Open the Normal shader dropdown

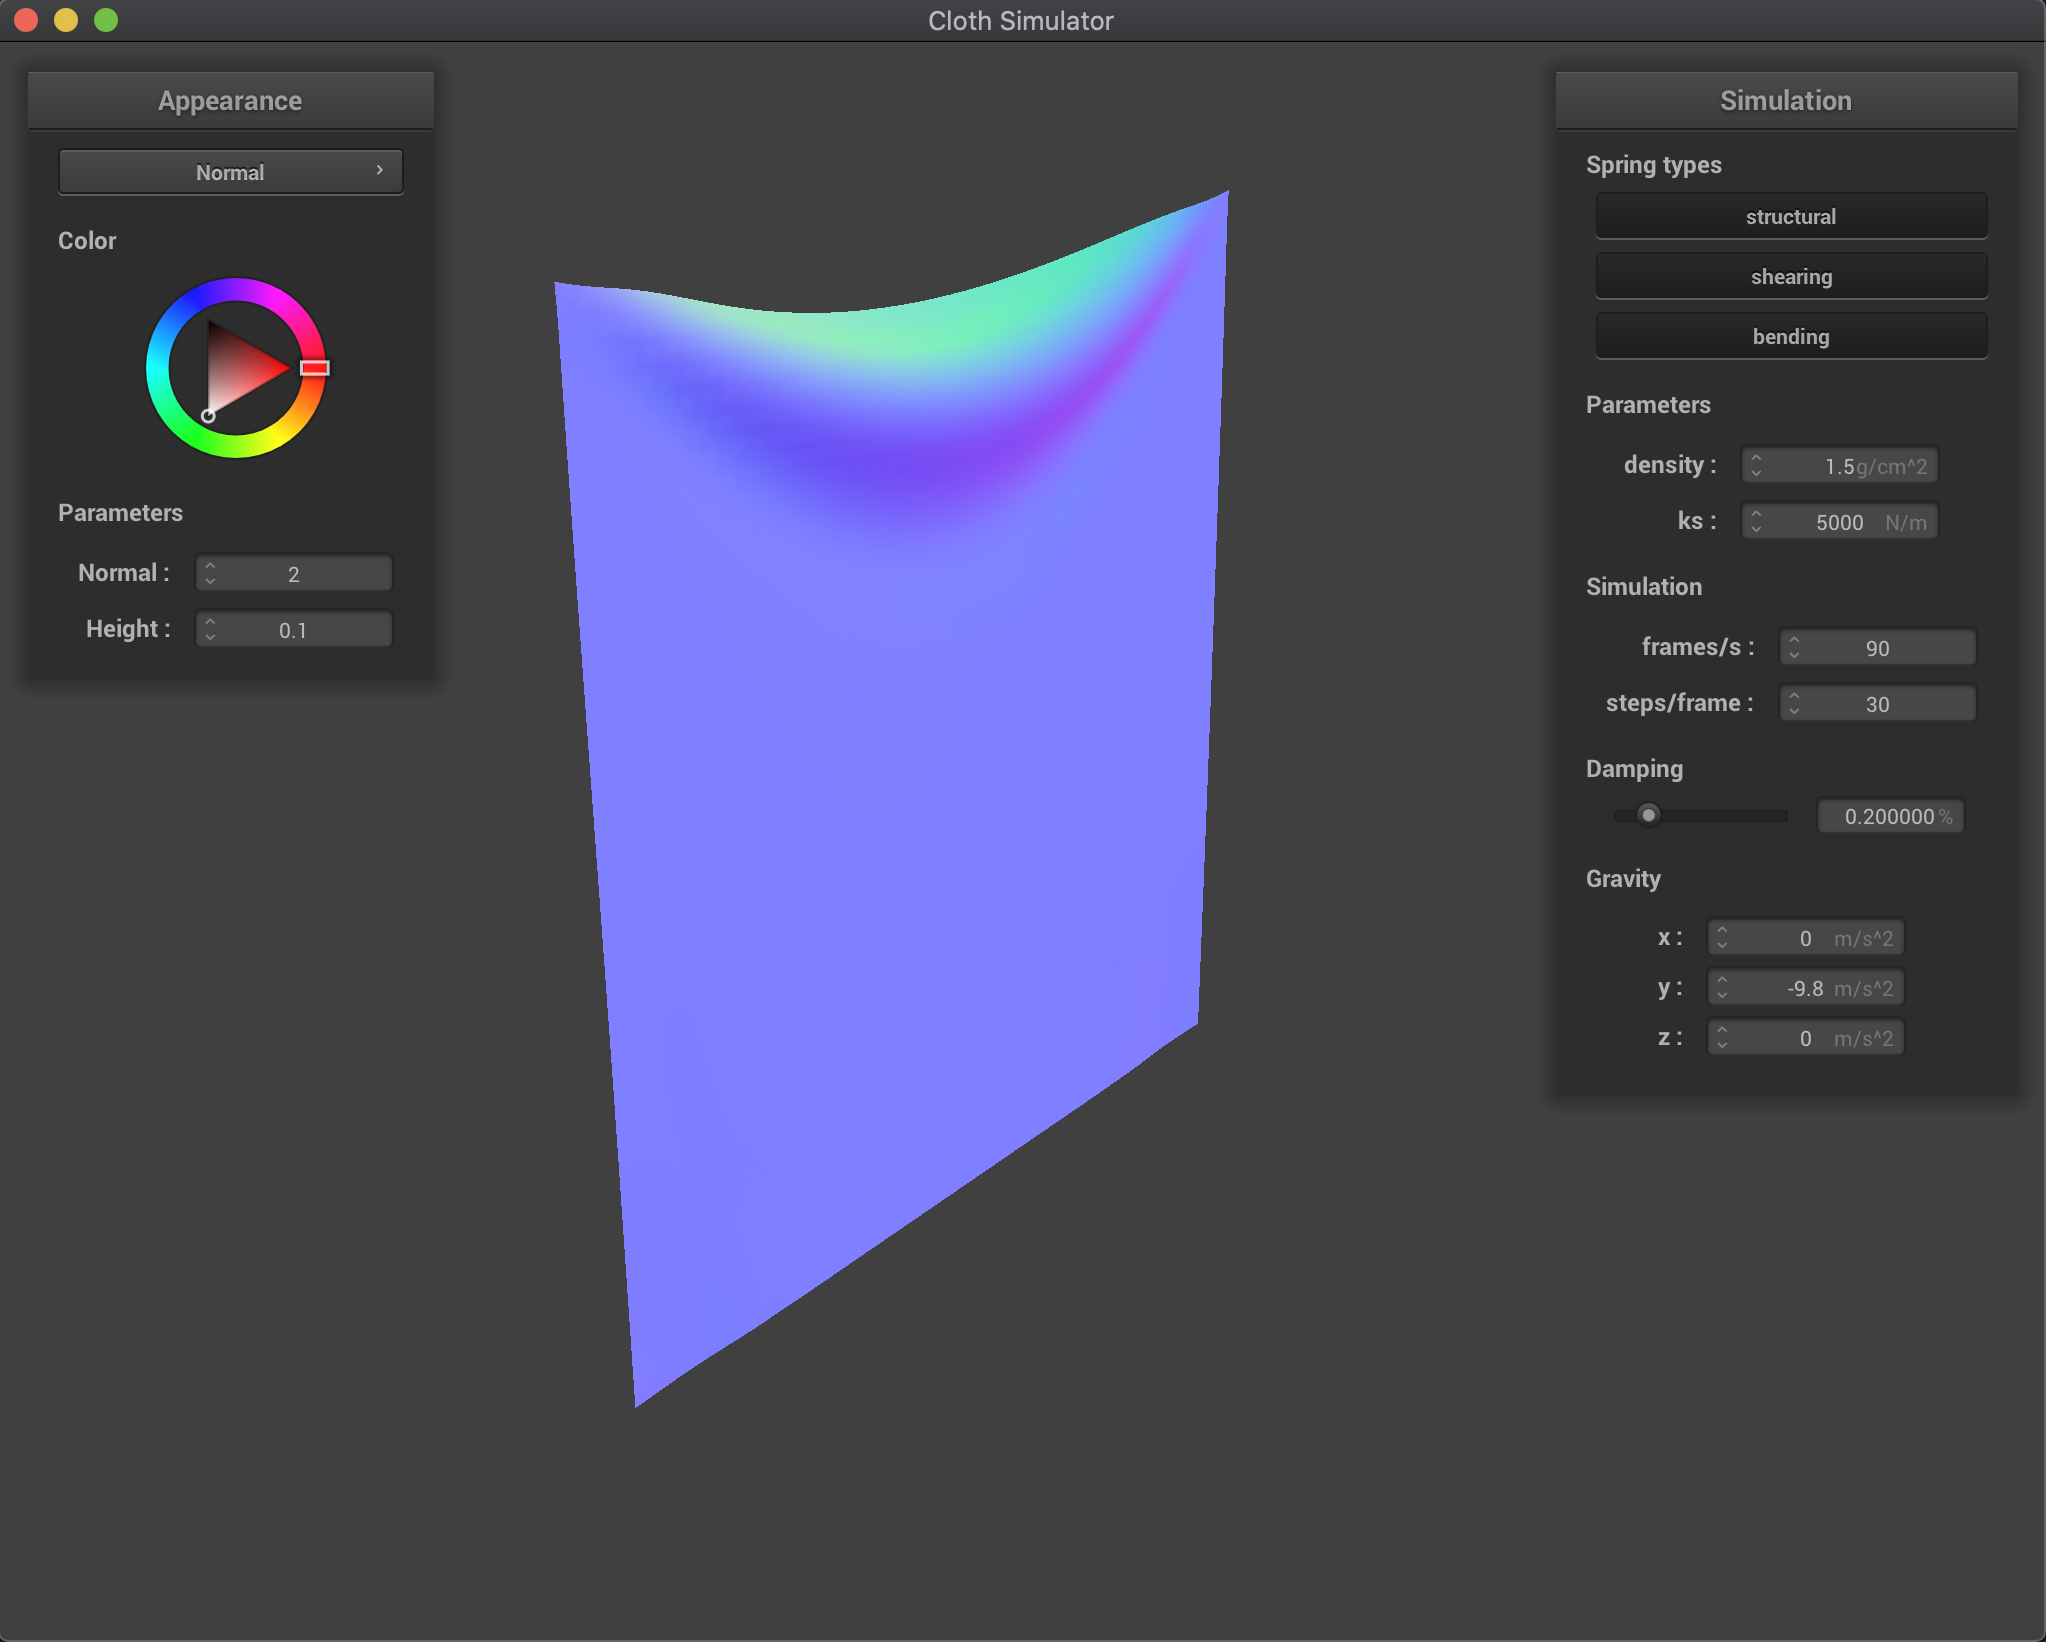[230, 172]
